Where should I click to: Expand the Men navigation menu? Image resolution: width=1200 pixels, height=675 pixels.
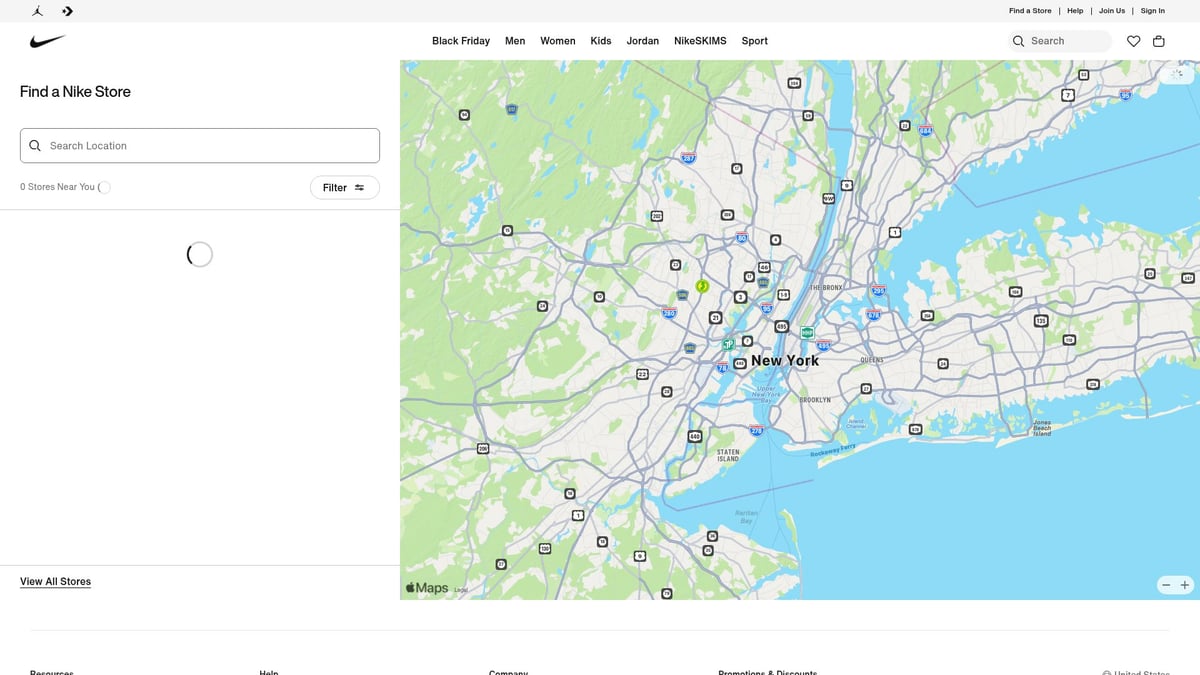515,41
